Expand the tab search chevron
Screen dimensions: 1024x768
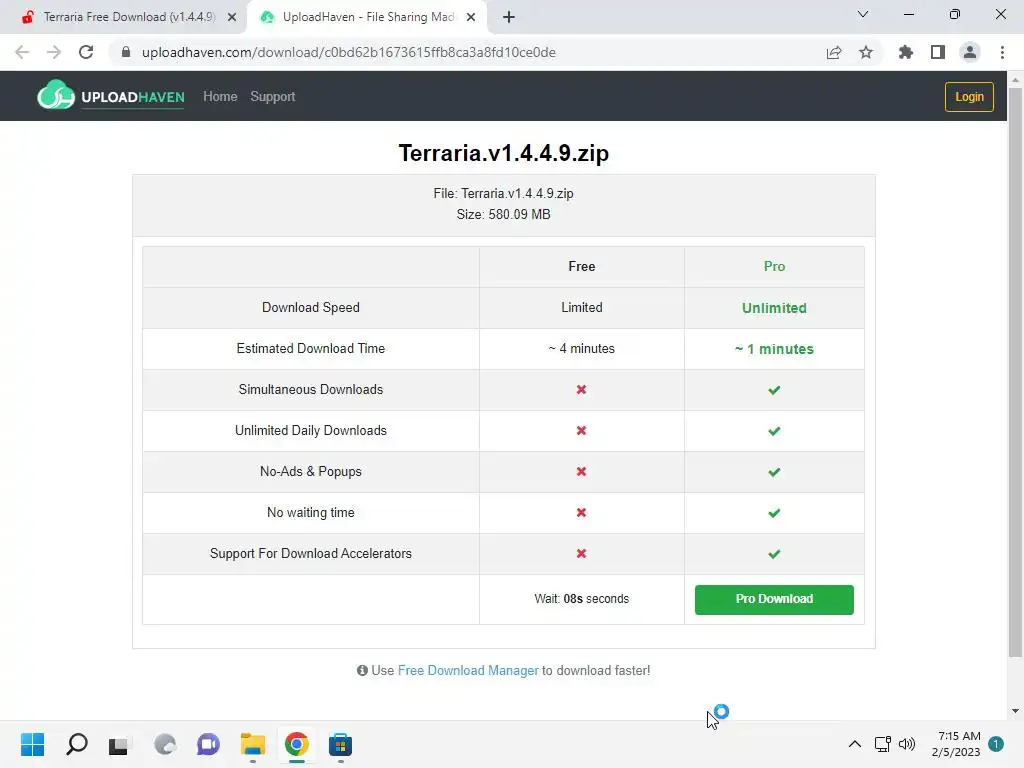point(863,14)
